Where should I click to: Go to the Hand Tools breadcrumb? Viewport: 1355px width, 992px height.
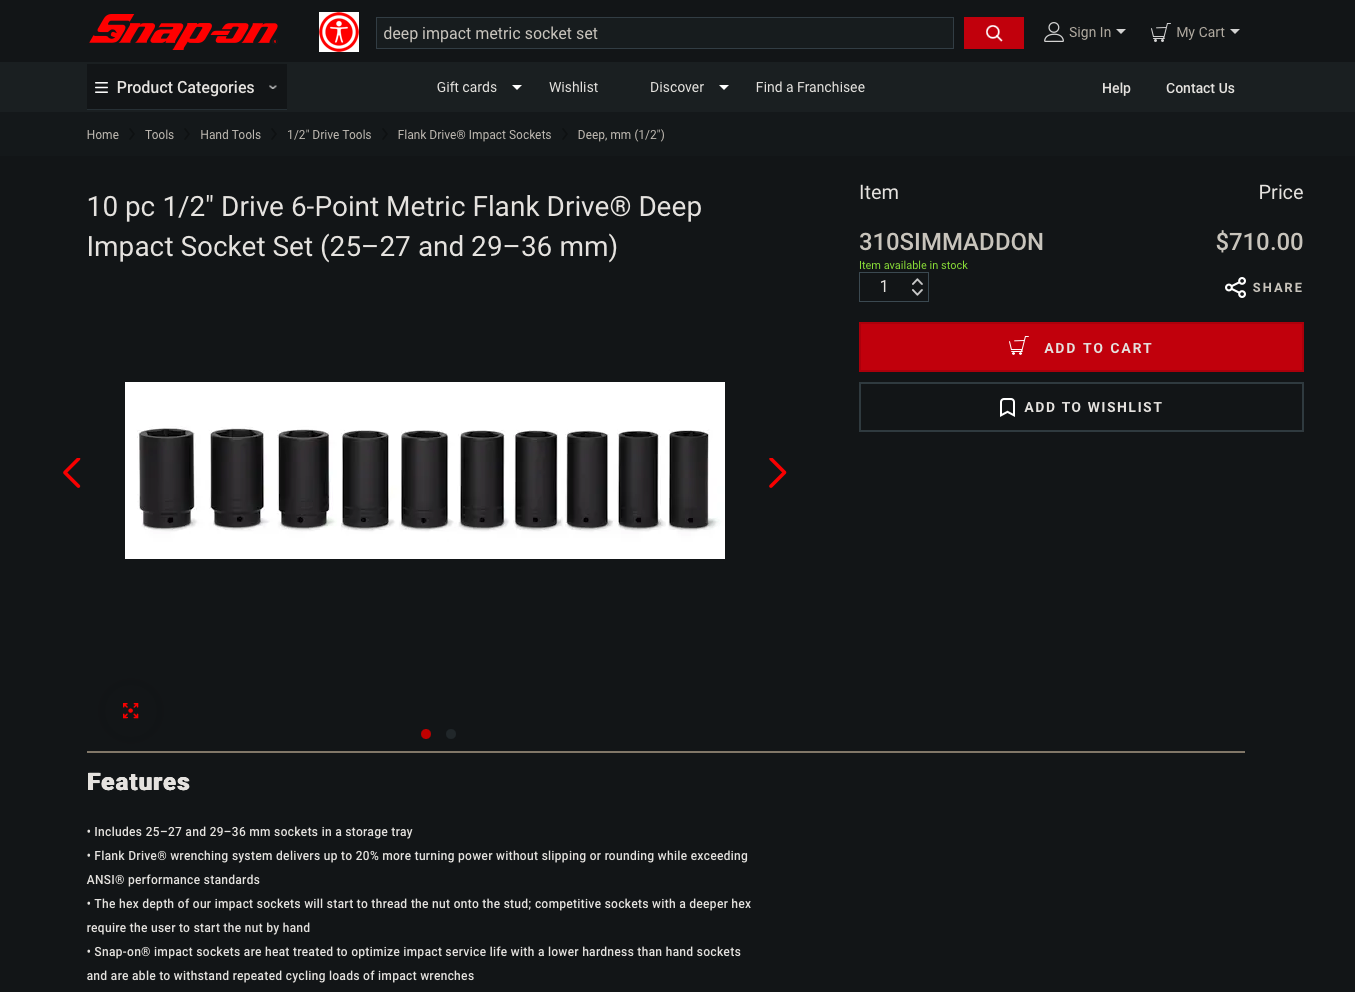tap(230, 135)
